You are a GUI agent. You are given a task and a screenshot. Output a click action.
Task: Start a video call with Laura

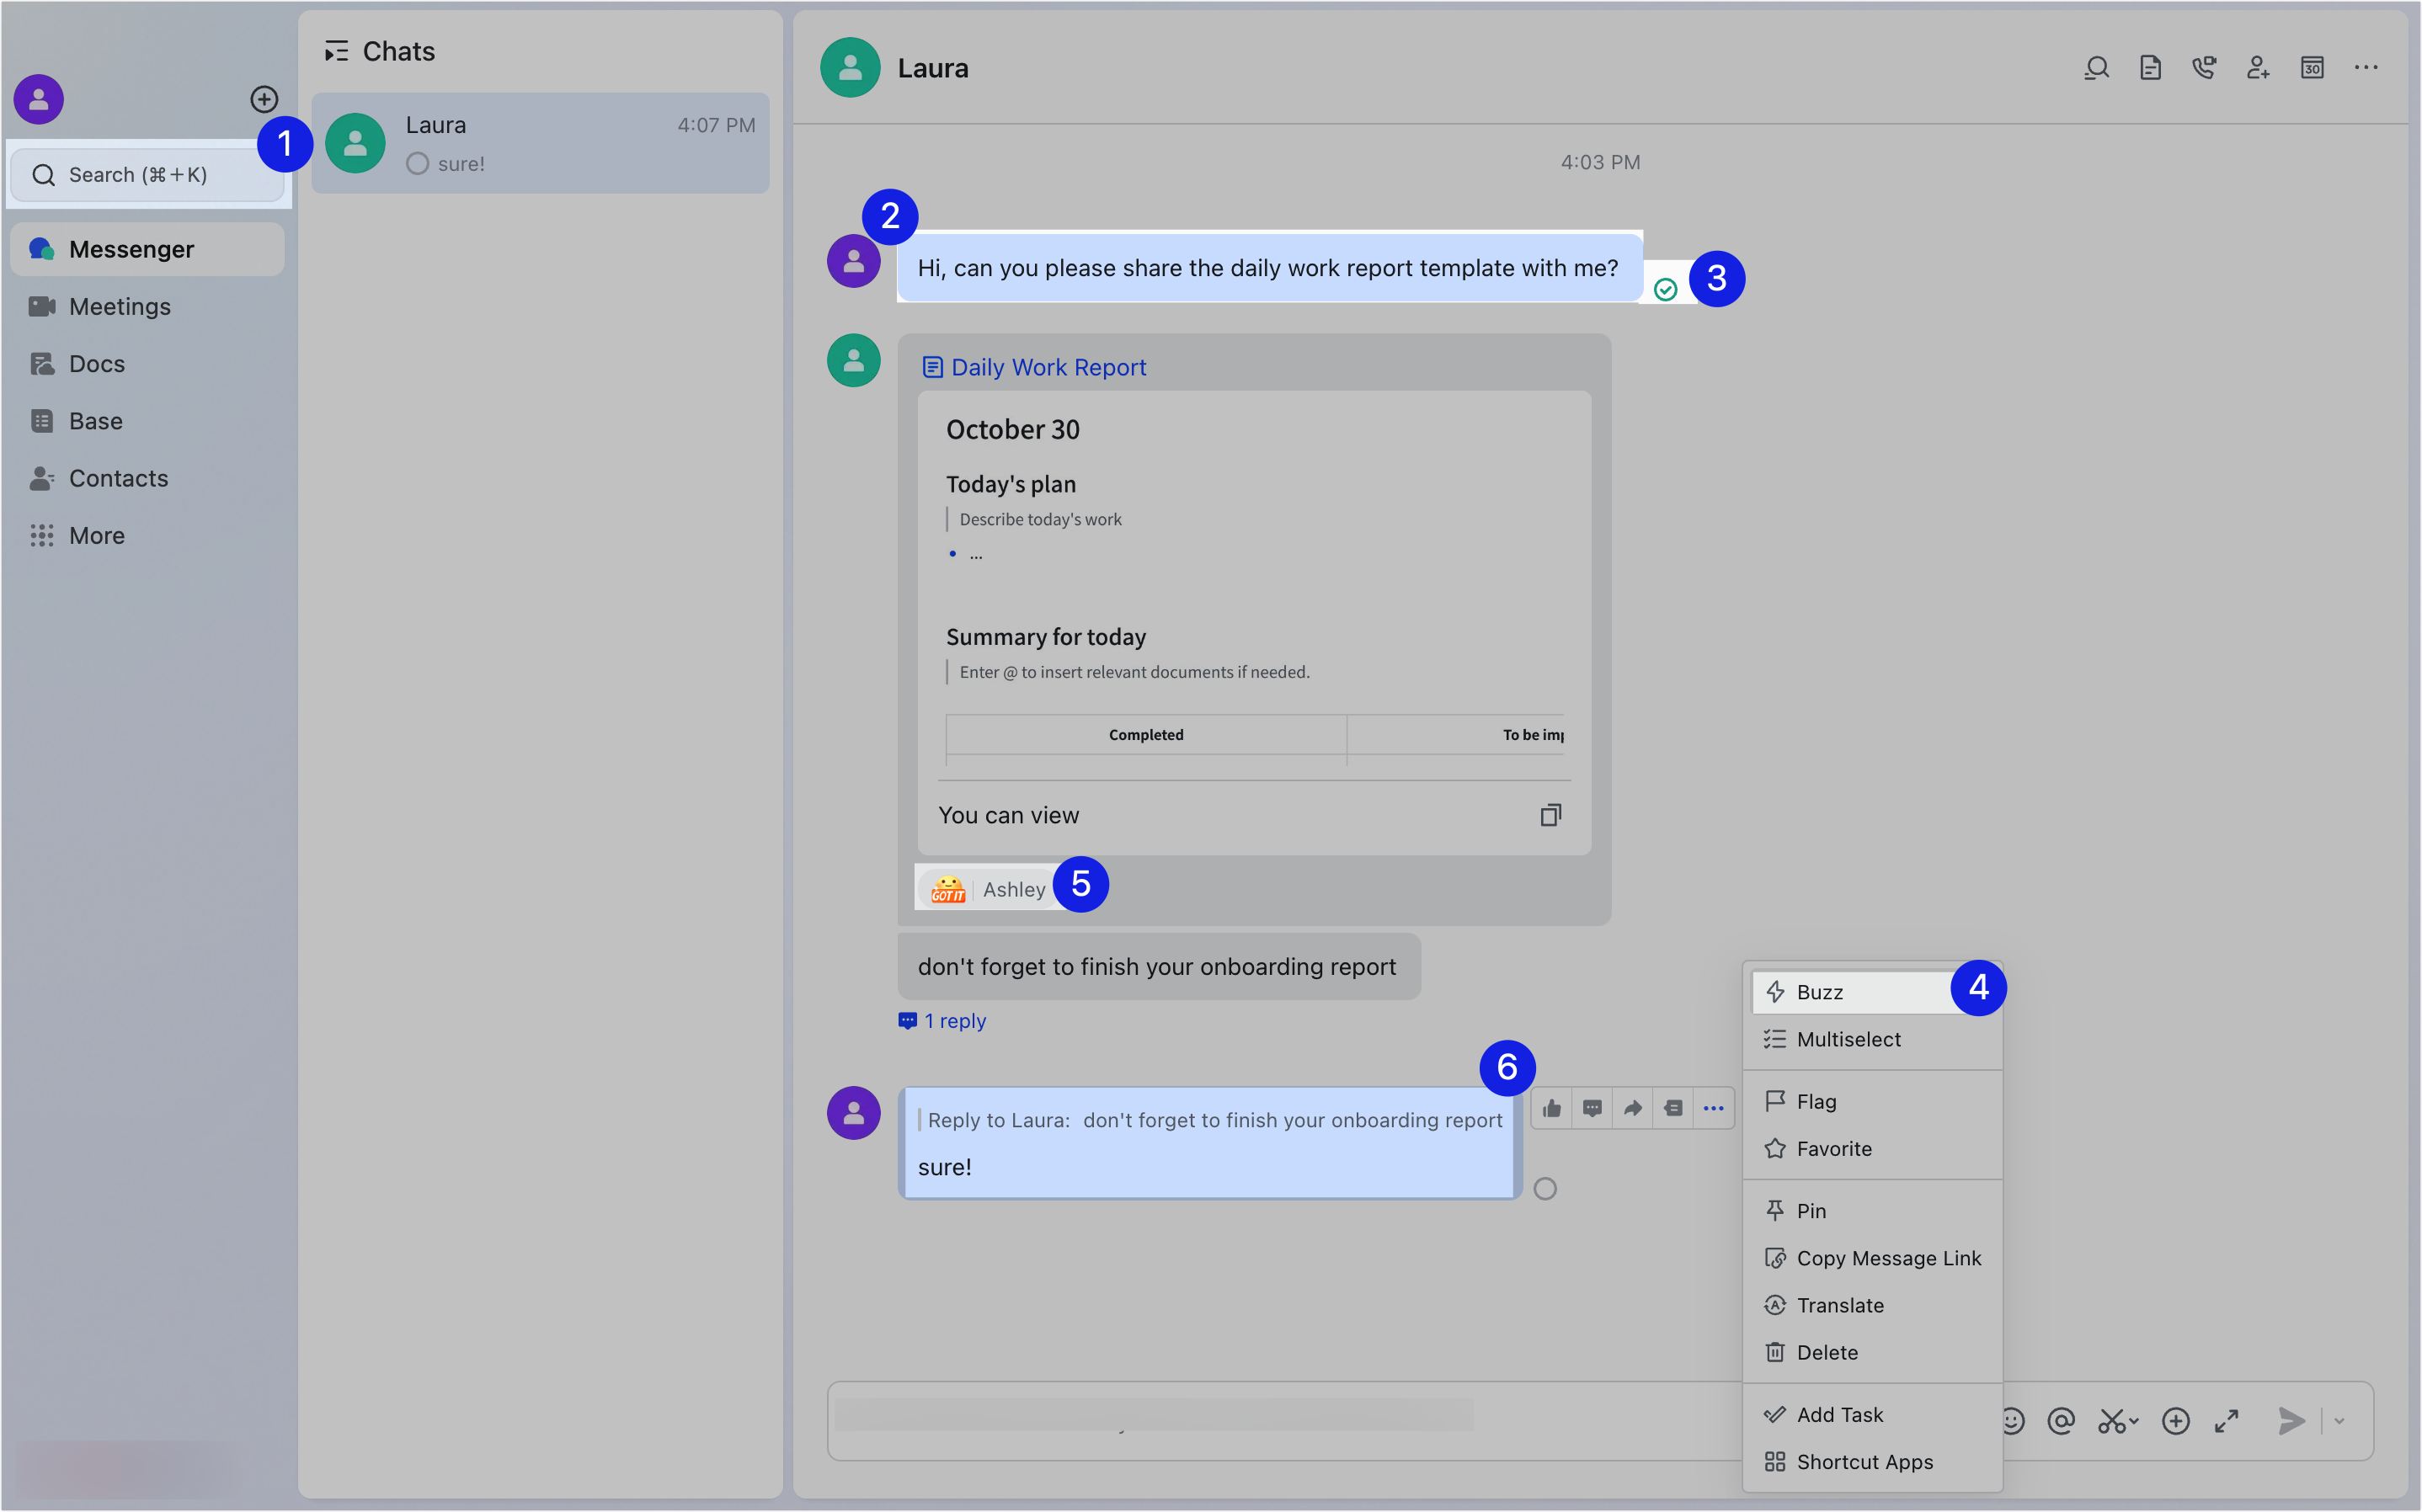pos(2203,67)
